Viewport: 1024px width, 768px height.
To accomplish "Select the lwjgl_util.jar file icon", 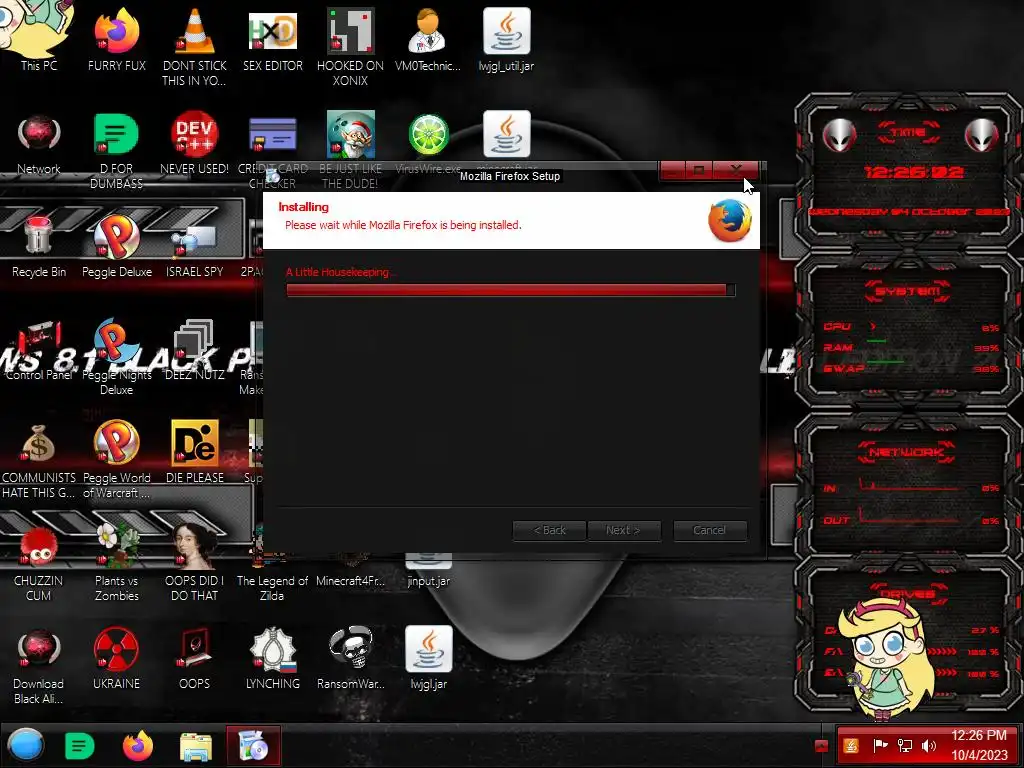I will click(x=506, y=39).
